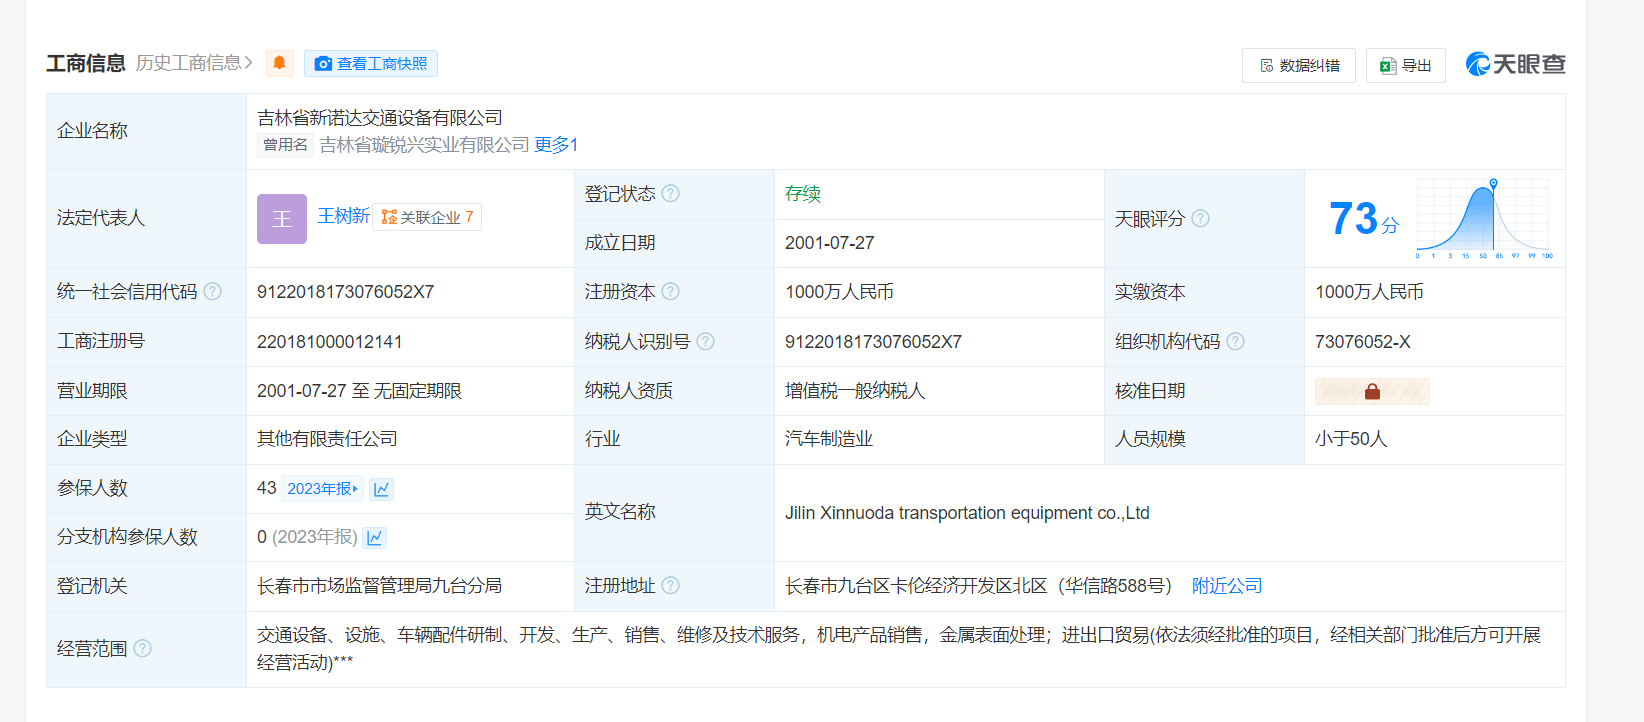Click 工商信息 section heading
Screen dimensions: 1644x722
pos(86,63)
